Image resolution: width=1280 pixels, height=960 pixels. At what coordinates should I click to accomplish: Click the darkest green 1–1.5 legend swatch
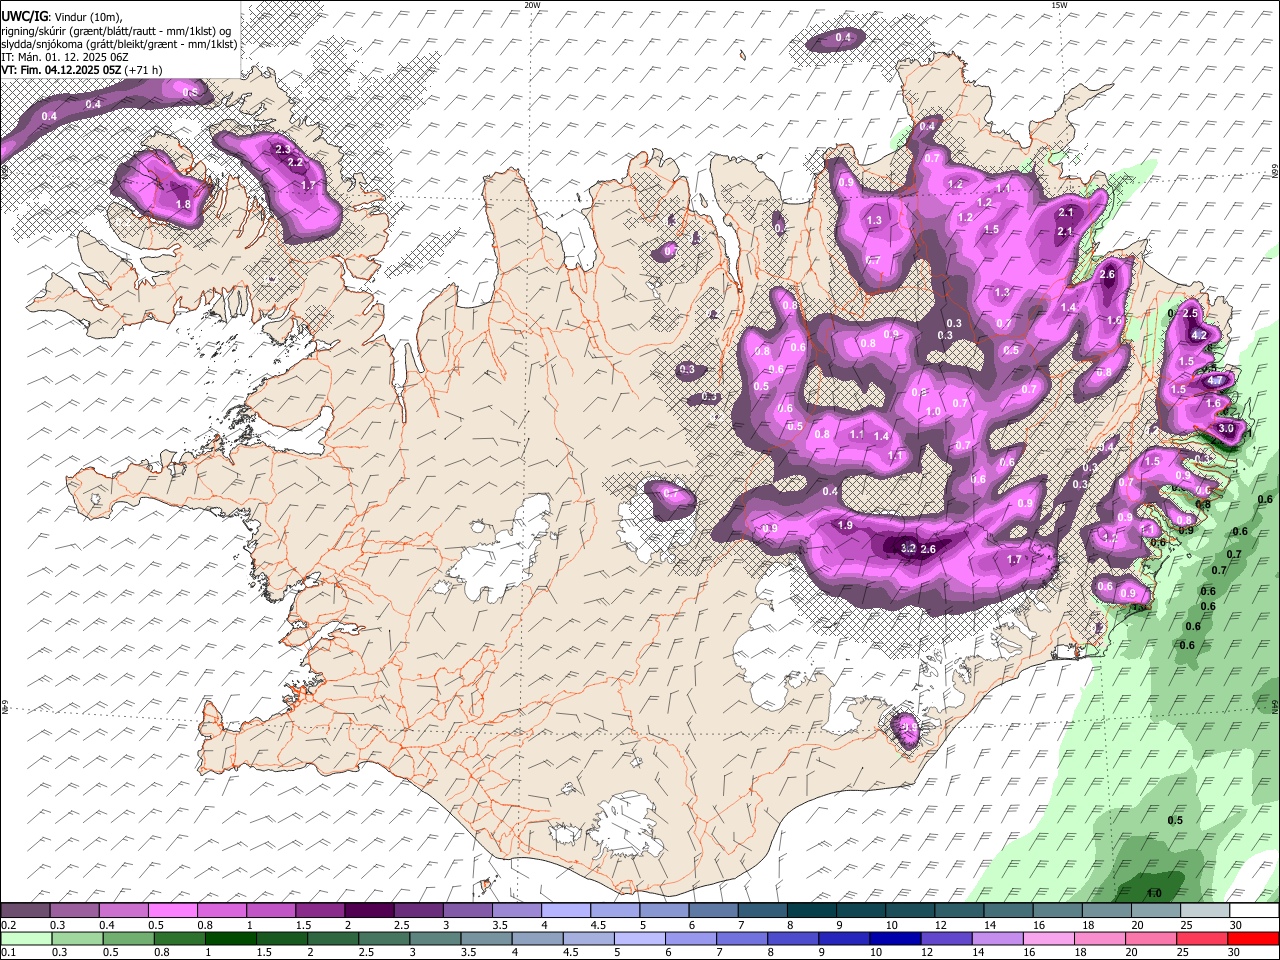click(230, 938)
